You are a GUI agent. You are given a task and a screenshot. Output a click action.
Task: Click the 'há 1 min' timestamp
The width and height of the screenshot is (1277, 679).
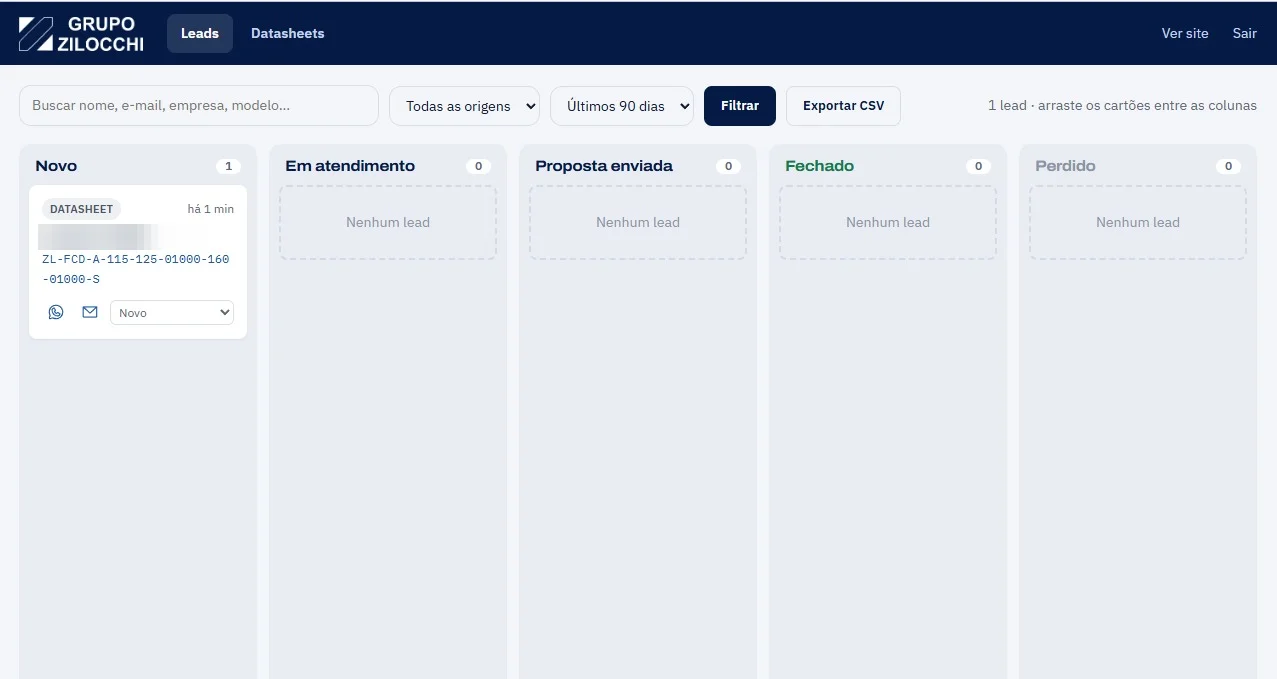211,209
